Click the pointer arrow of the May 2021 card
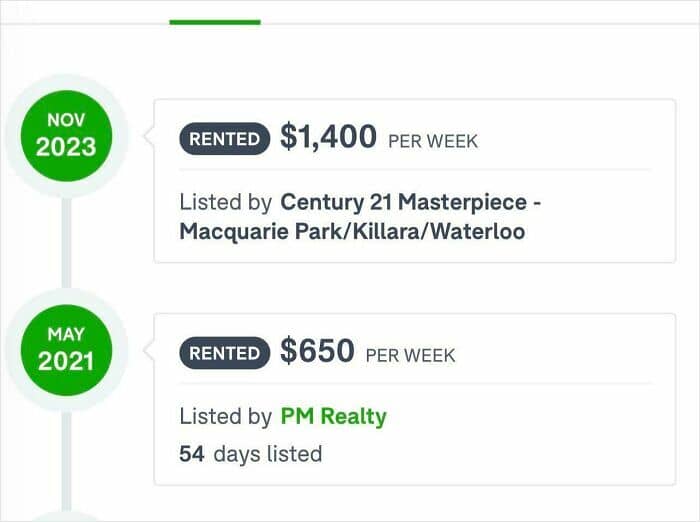Image resolution: width=700 pixels, height=522 pixels. pyautogui.click(x=149, y=350)
